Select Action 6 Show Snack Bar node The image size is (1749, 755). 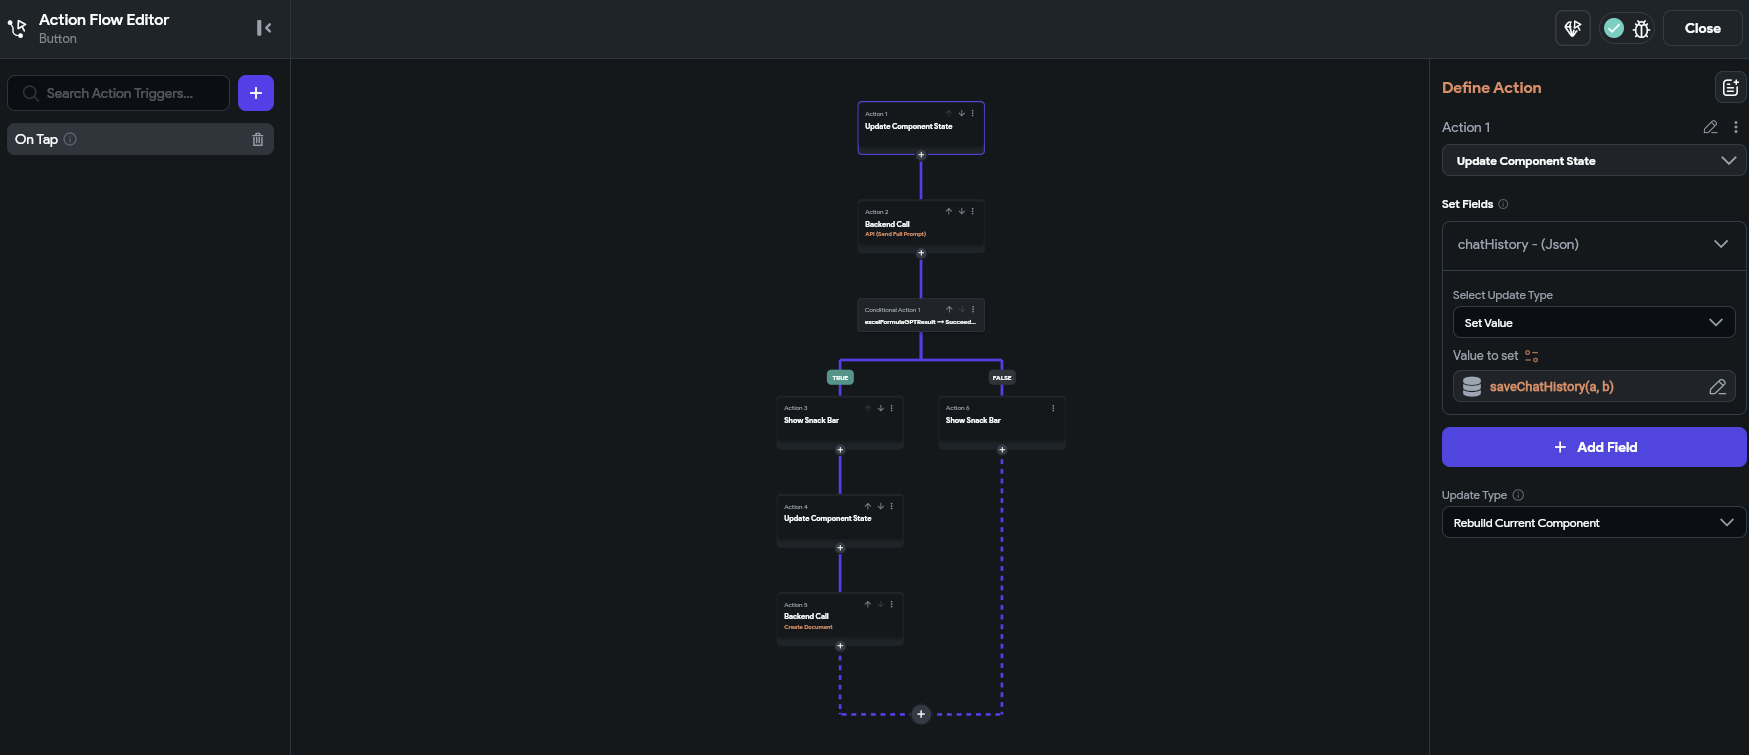[1002, 422]
